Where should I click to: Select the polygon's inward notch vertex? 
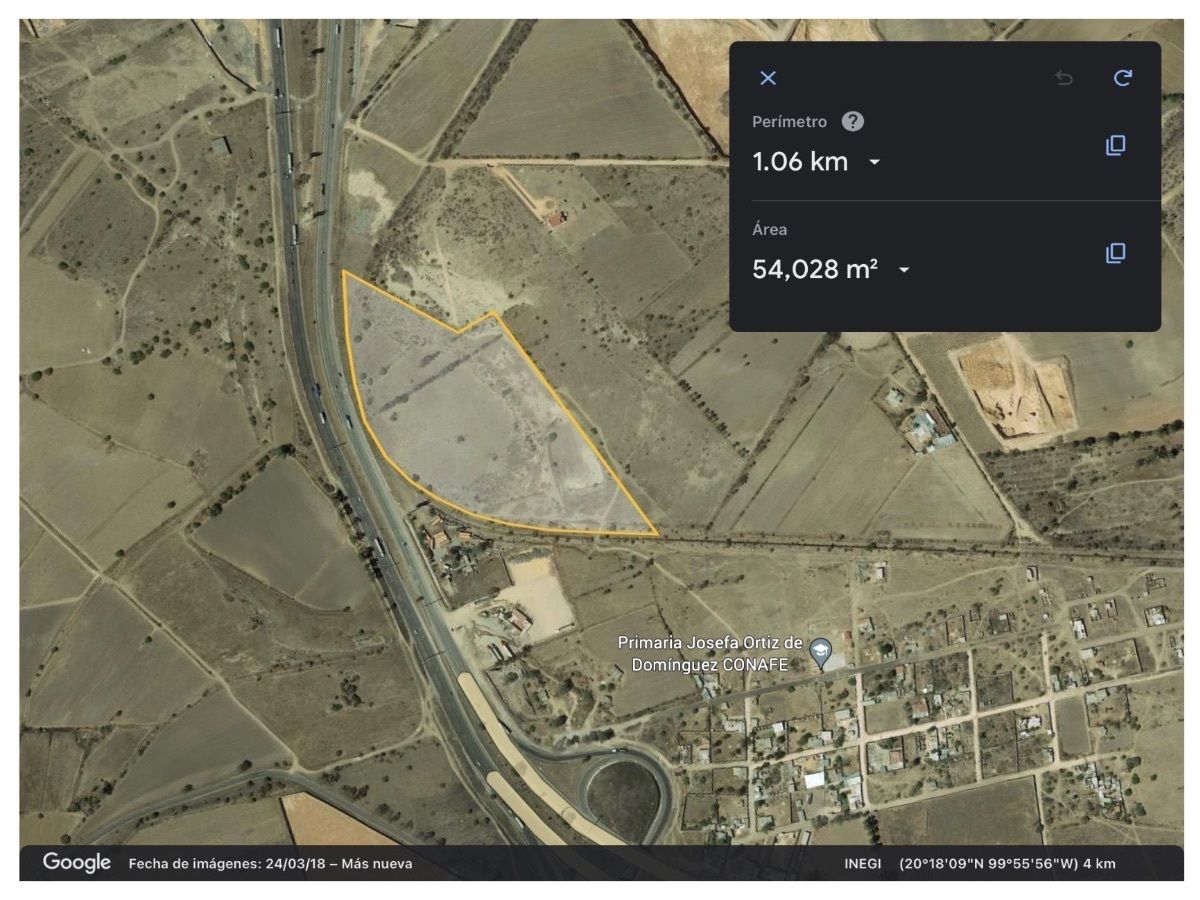coord(458,331)
